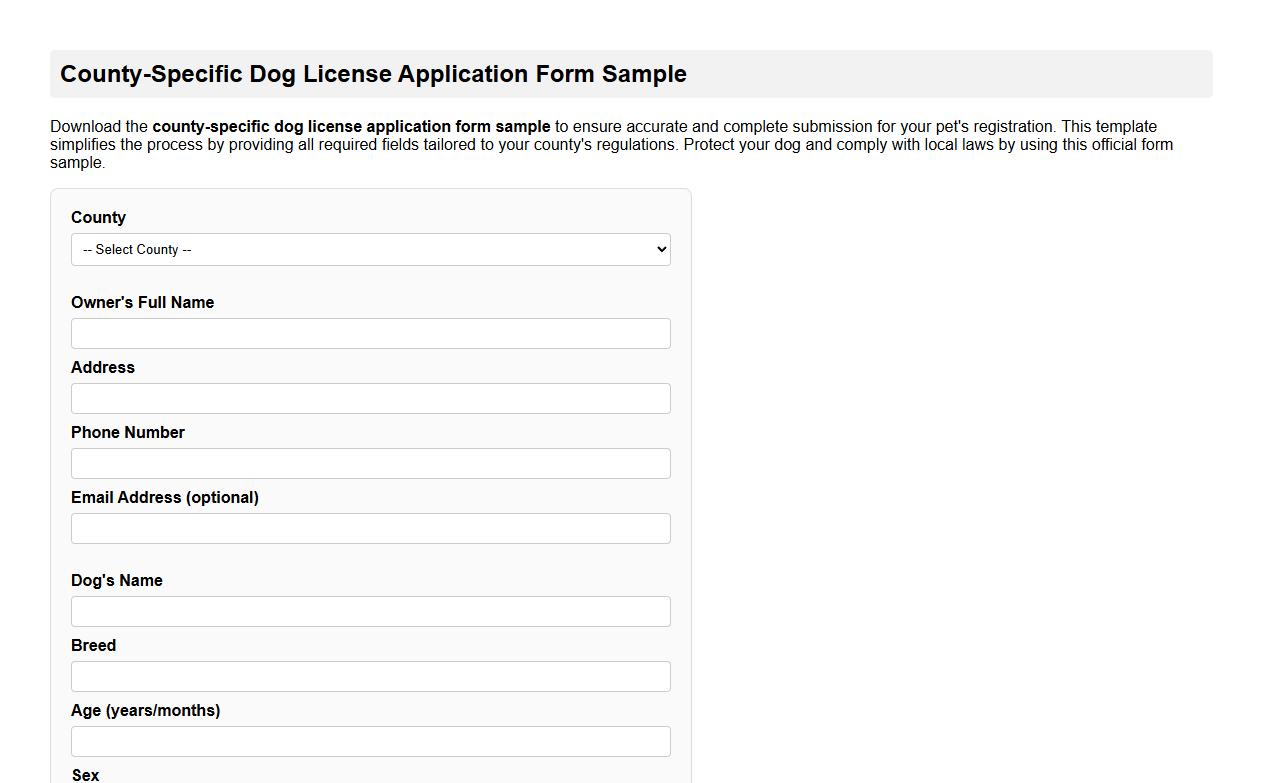Open the County selection dropdown
This screenshot has height=783, width=1263.
coord(370,249)
